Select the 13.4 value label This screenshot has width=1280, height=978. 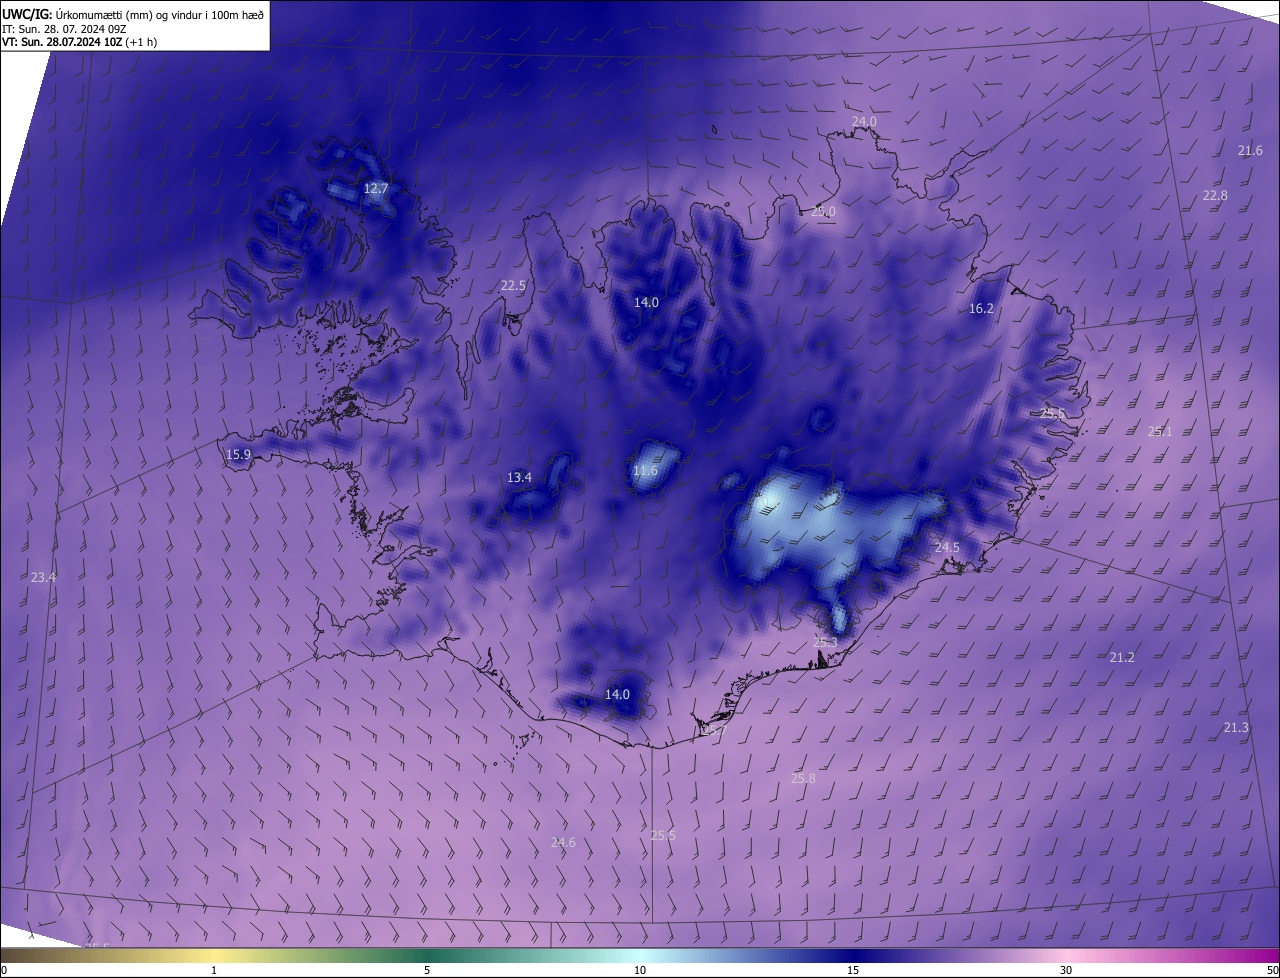coord(519,478)
